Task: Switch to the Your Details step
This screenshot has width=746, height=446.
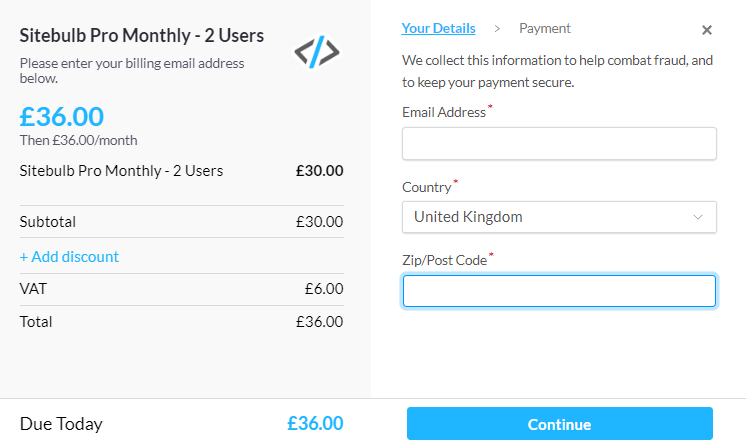Action: [x=438, y=29]
